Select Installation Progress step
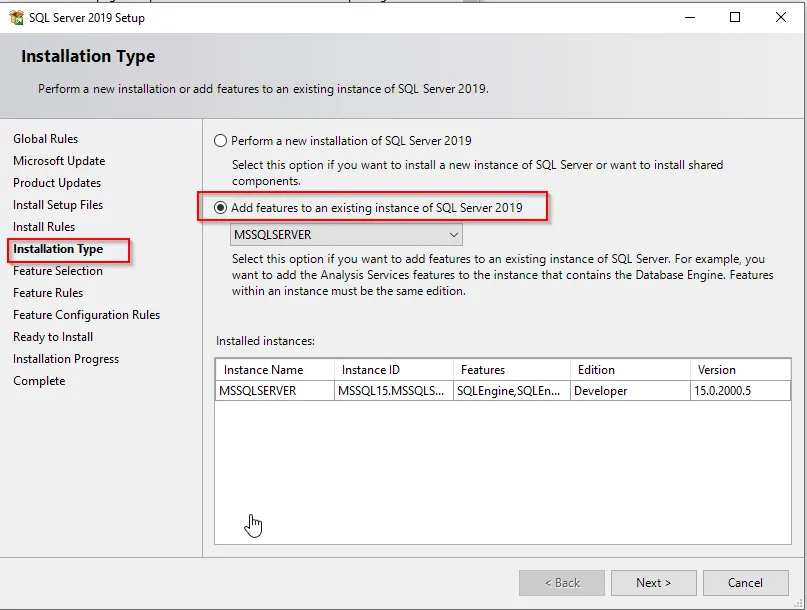 66,359
